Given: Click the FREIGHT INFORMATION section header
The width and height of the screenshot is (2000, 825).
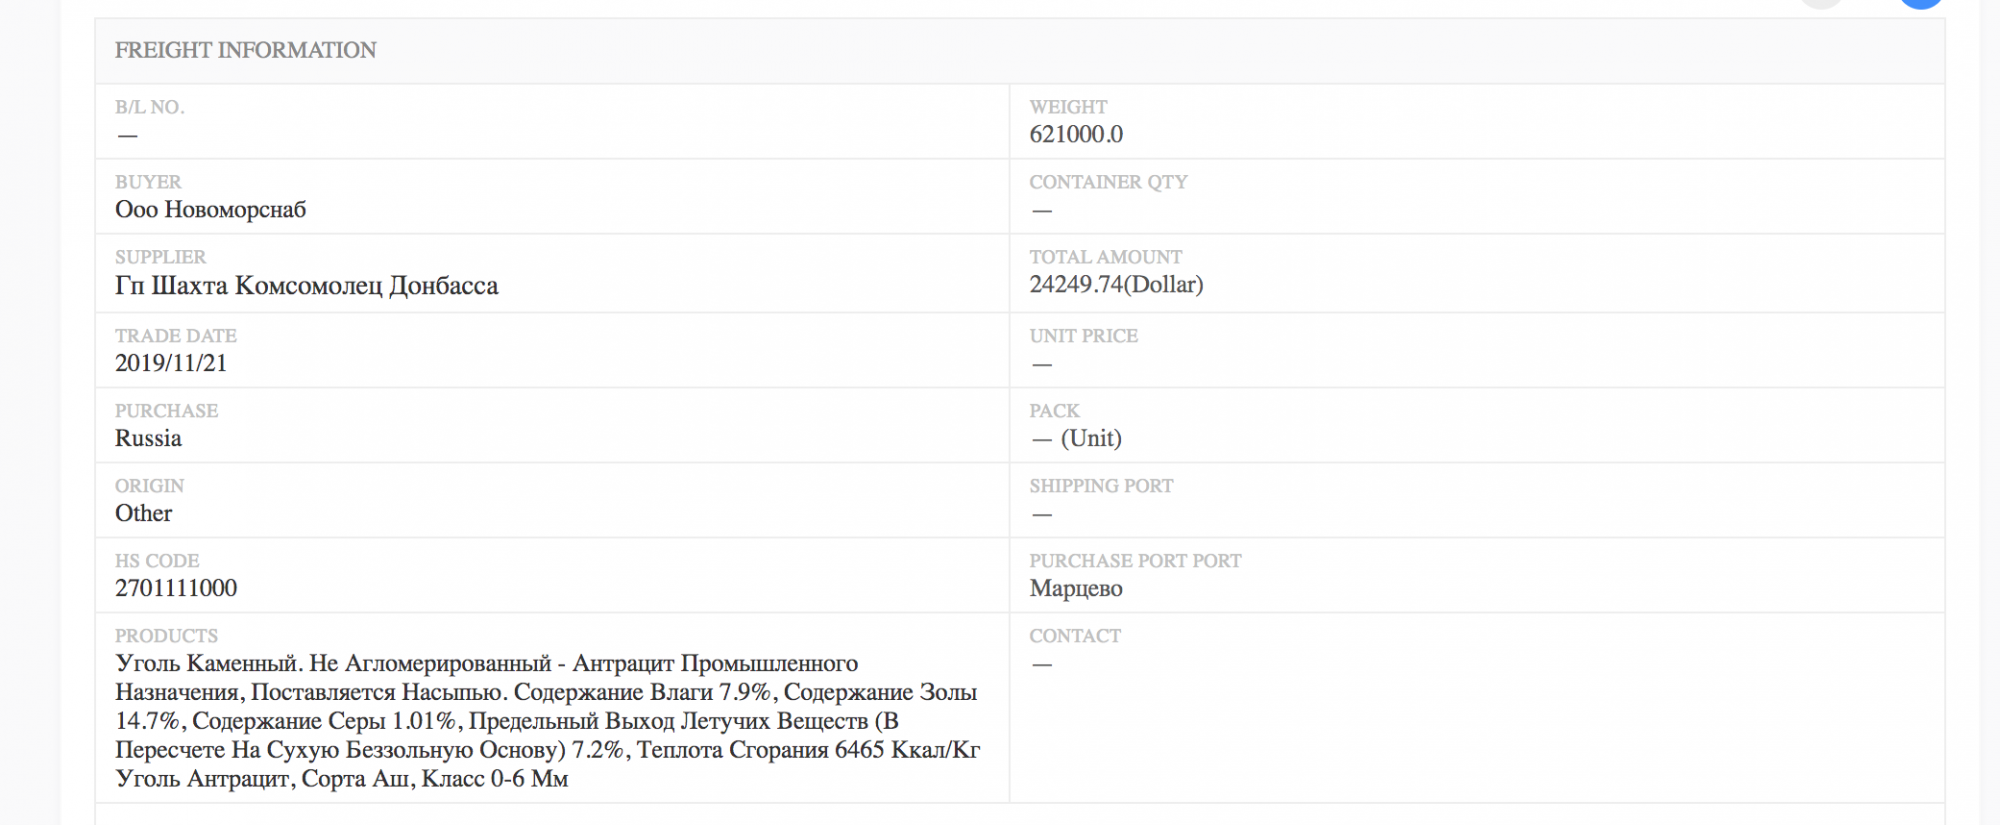Looking at the screenshot, I should pyautogui.click(x=245, y=50).
